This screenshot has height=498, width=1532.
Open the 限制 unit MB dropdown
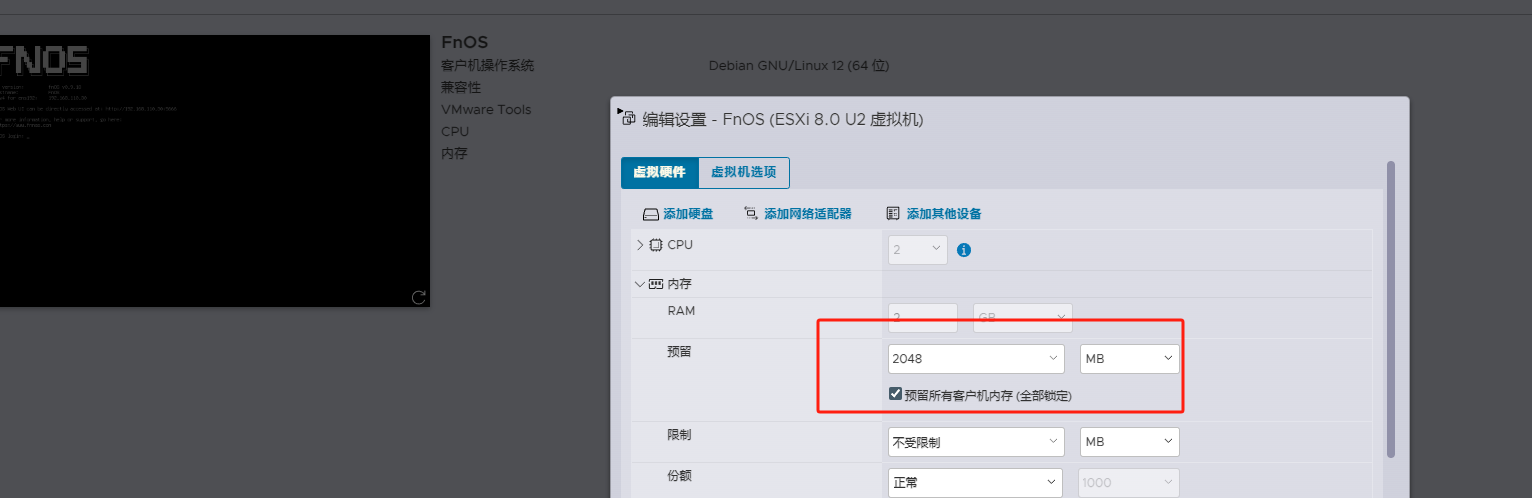click(x=1130, y=442)
